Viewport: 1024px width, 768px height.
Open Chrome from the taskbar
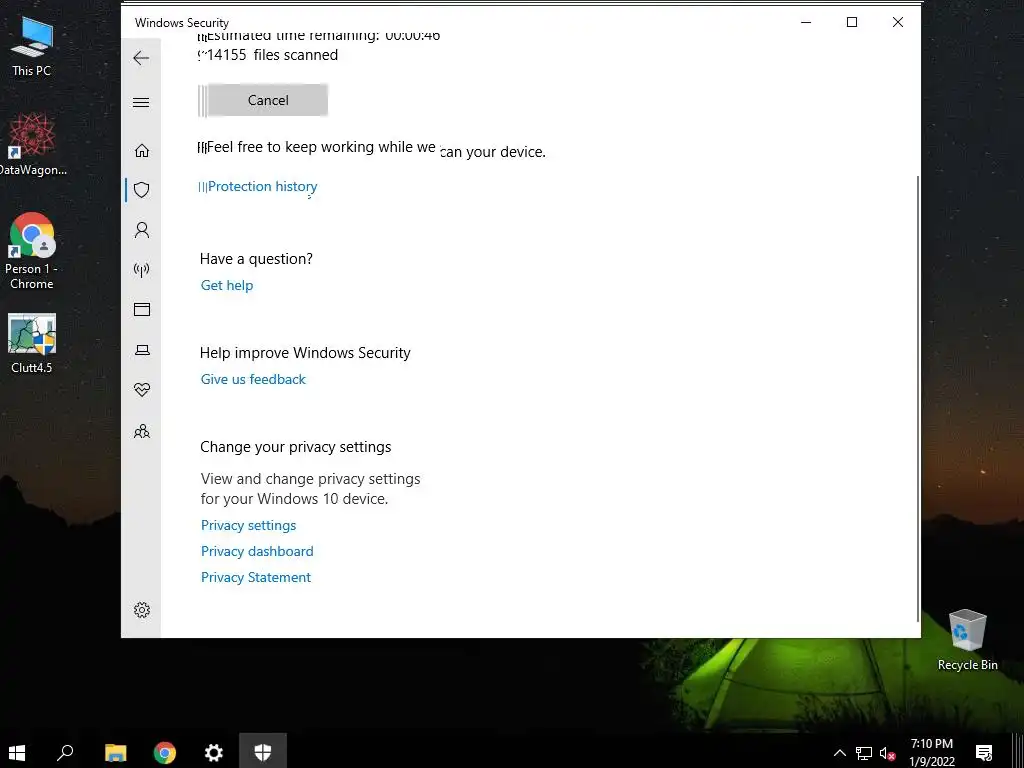click(165, 752)
